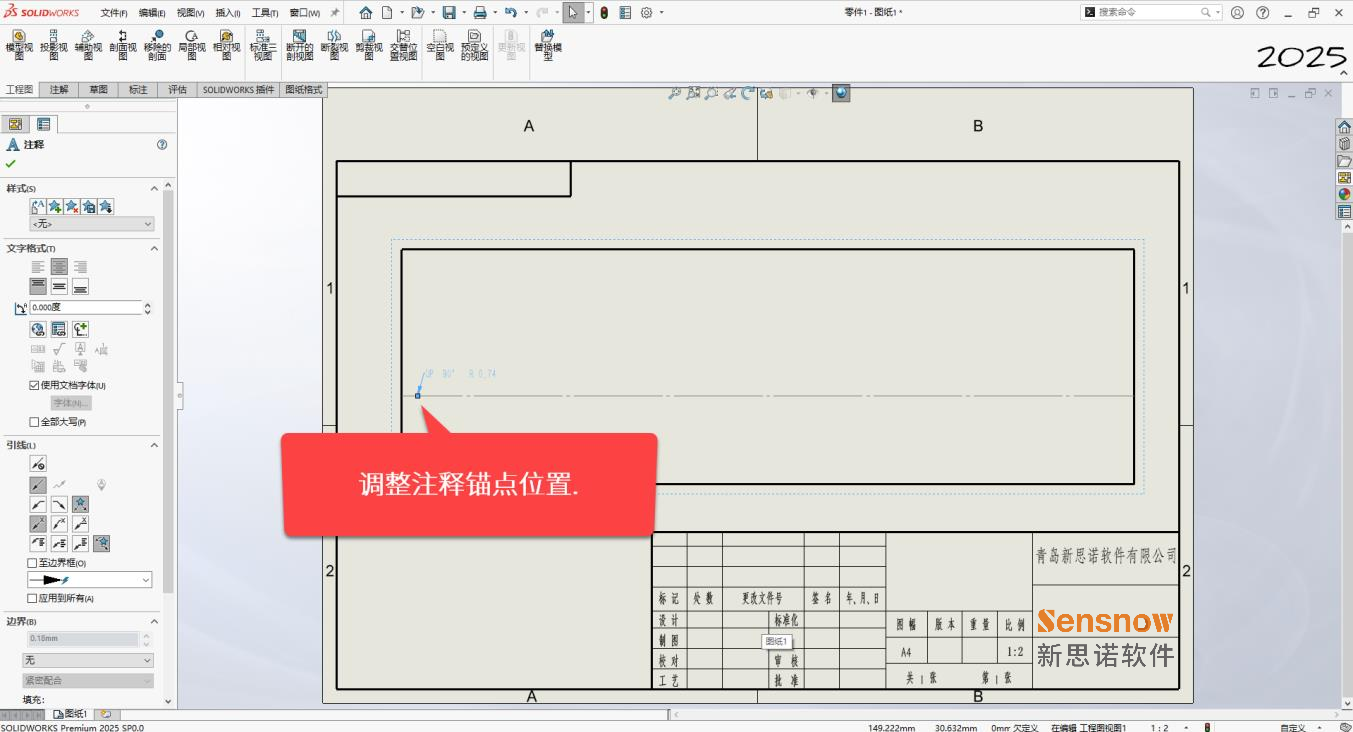This screenshot has width=1353, height=732.
Task: Open the 插入 Insert menu
Action: [228, 13]
